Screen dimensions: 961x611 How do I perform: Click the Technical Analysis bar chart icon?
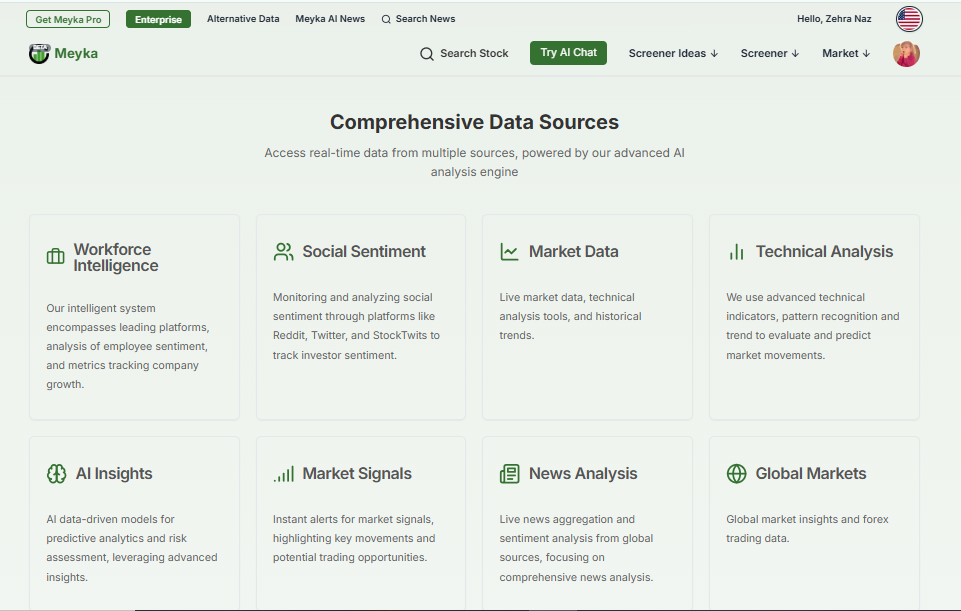(x=737, y=252)
